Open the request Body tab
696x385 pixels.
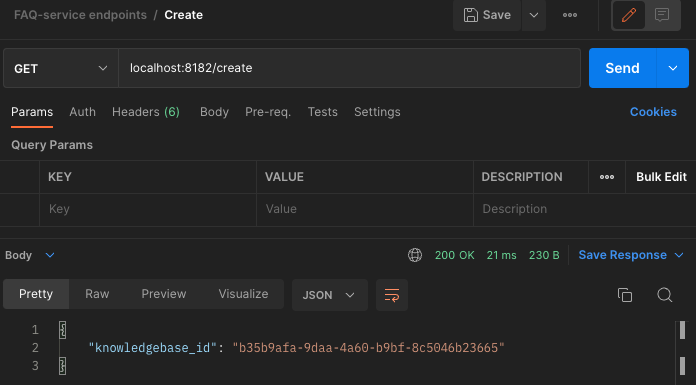coord(214,112)
